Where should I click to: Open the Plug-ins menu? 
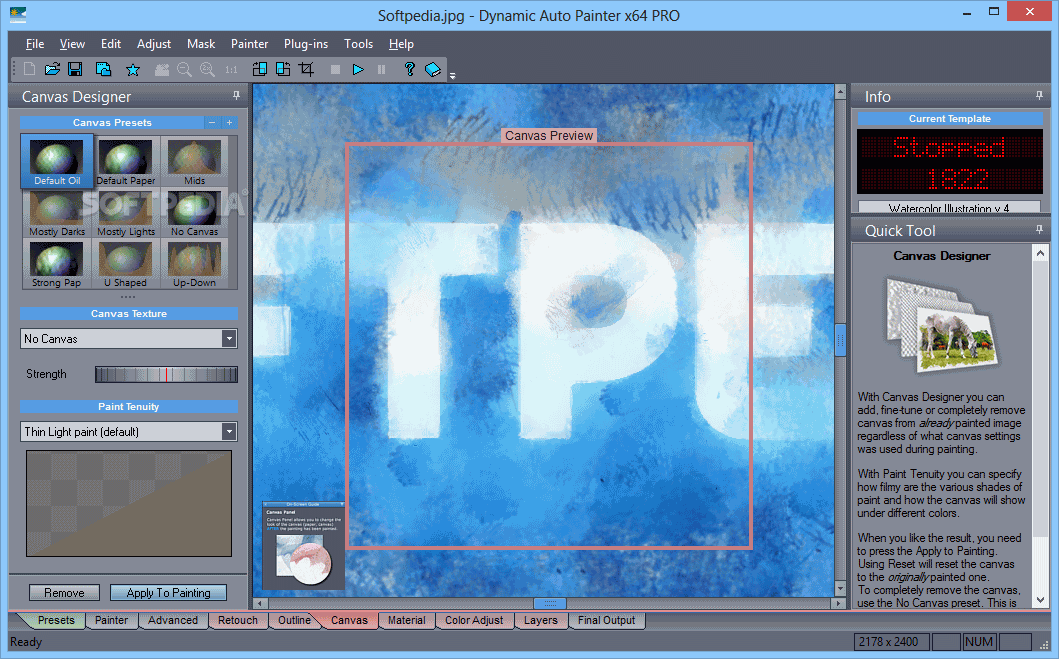tap(306, 44)
